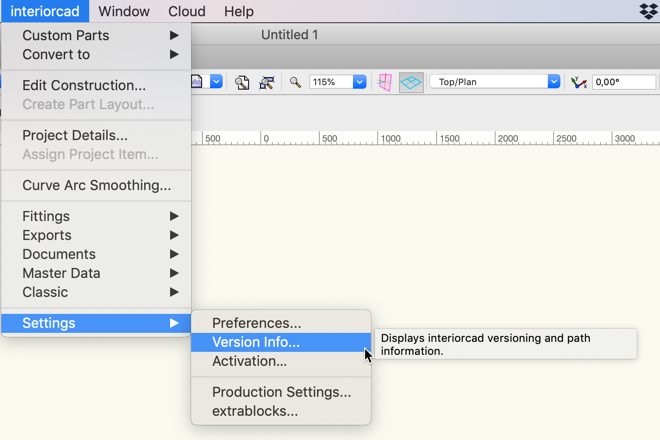The width and height of the screenshot is (660, 440).
Task: Toggle the cyan Top/Plan view icon
Action: click(411, 82)
